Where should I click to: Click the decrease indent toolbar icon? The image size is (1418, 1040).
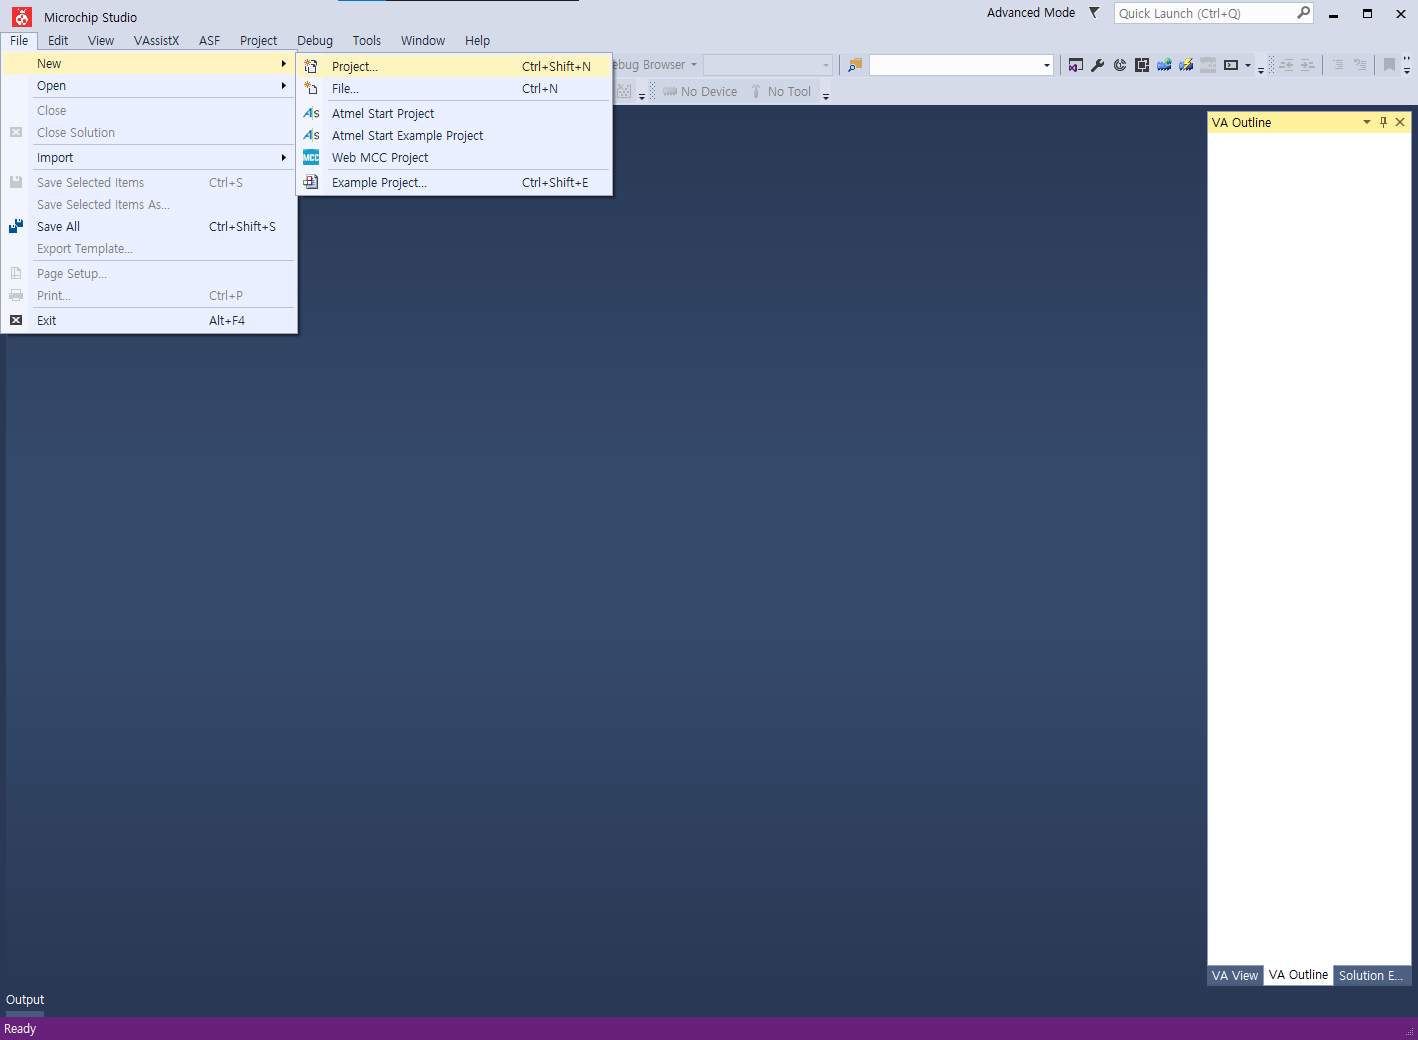(1286, 65)
